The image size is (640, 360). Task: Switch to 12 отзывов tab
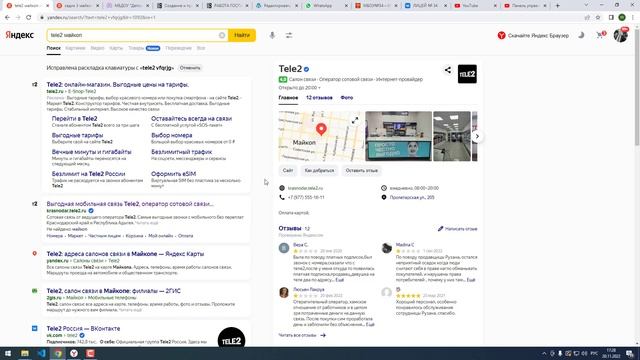[x=319, y=98]
